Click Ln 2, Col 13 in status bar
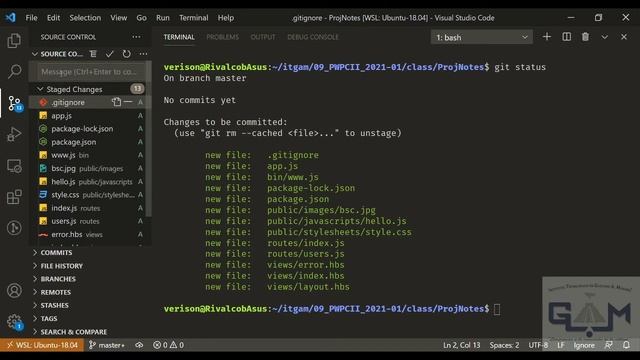The width and height of the screenshot is (640, 360). tap(462, 345)
